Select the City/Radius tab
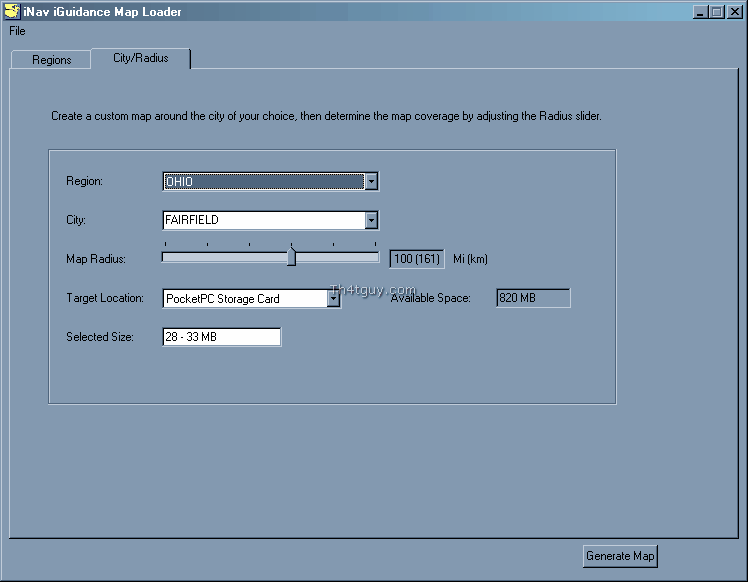Viewport: 748px width, 582px height. click(140, 58)
